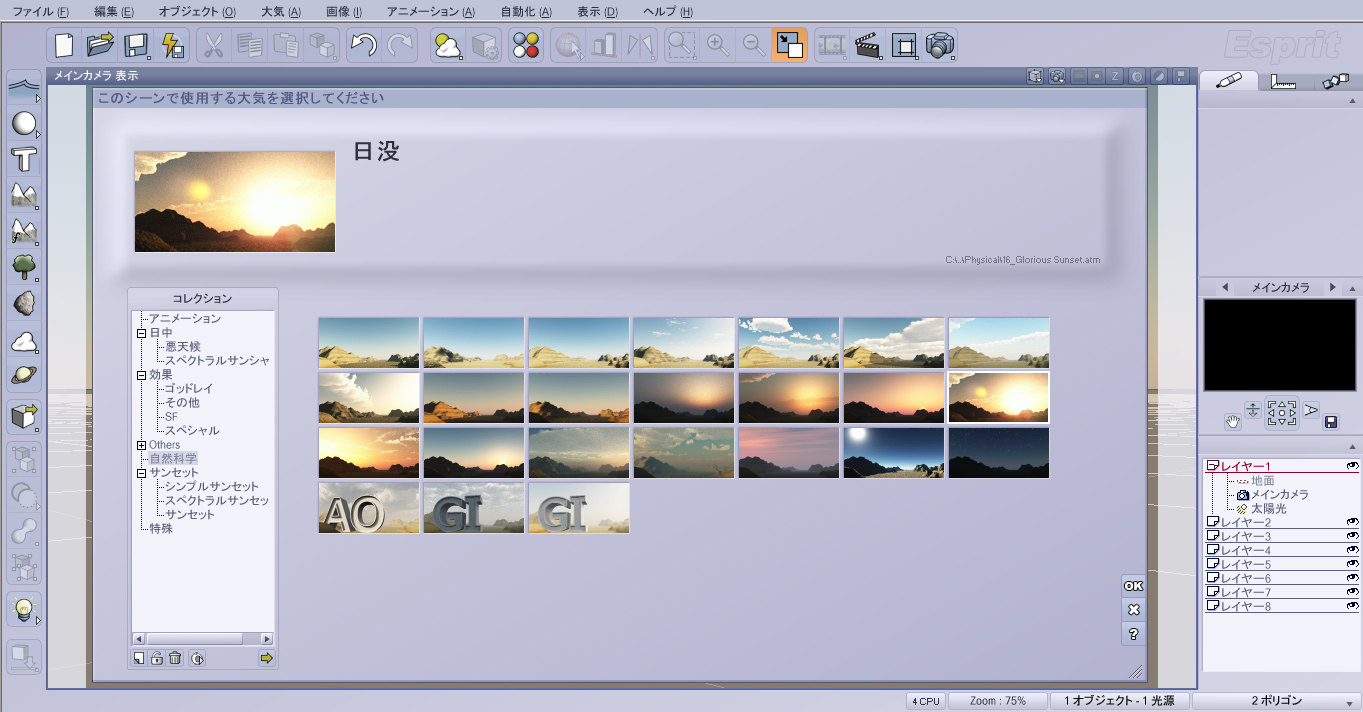Collapse the 日中 tree branch
Screen dimensions: 1363x712
(x=141, y=333)
